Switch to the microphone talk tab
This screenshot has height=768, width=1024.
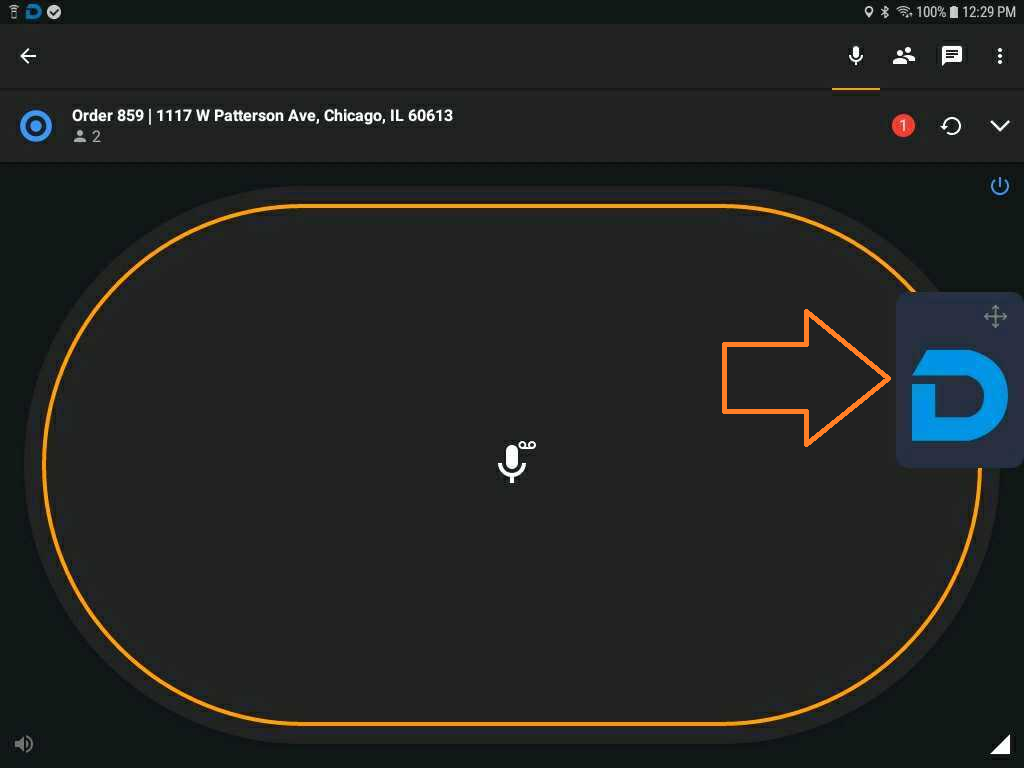click(856, 56)
